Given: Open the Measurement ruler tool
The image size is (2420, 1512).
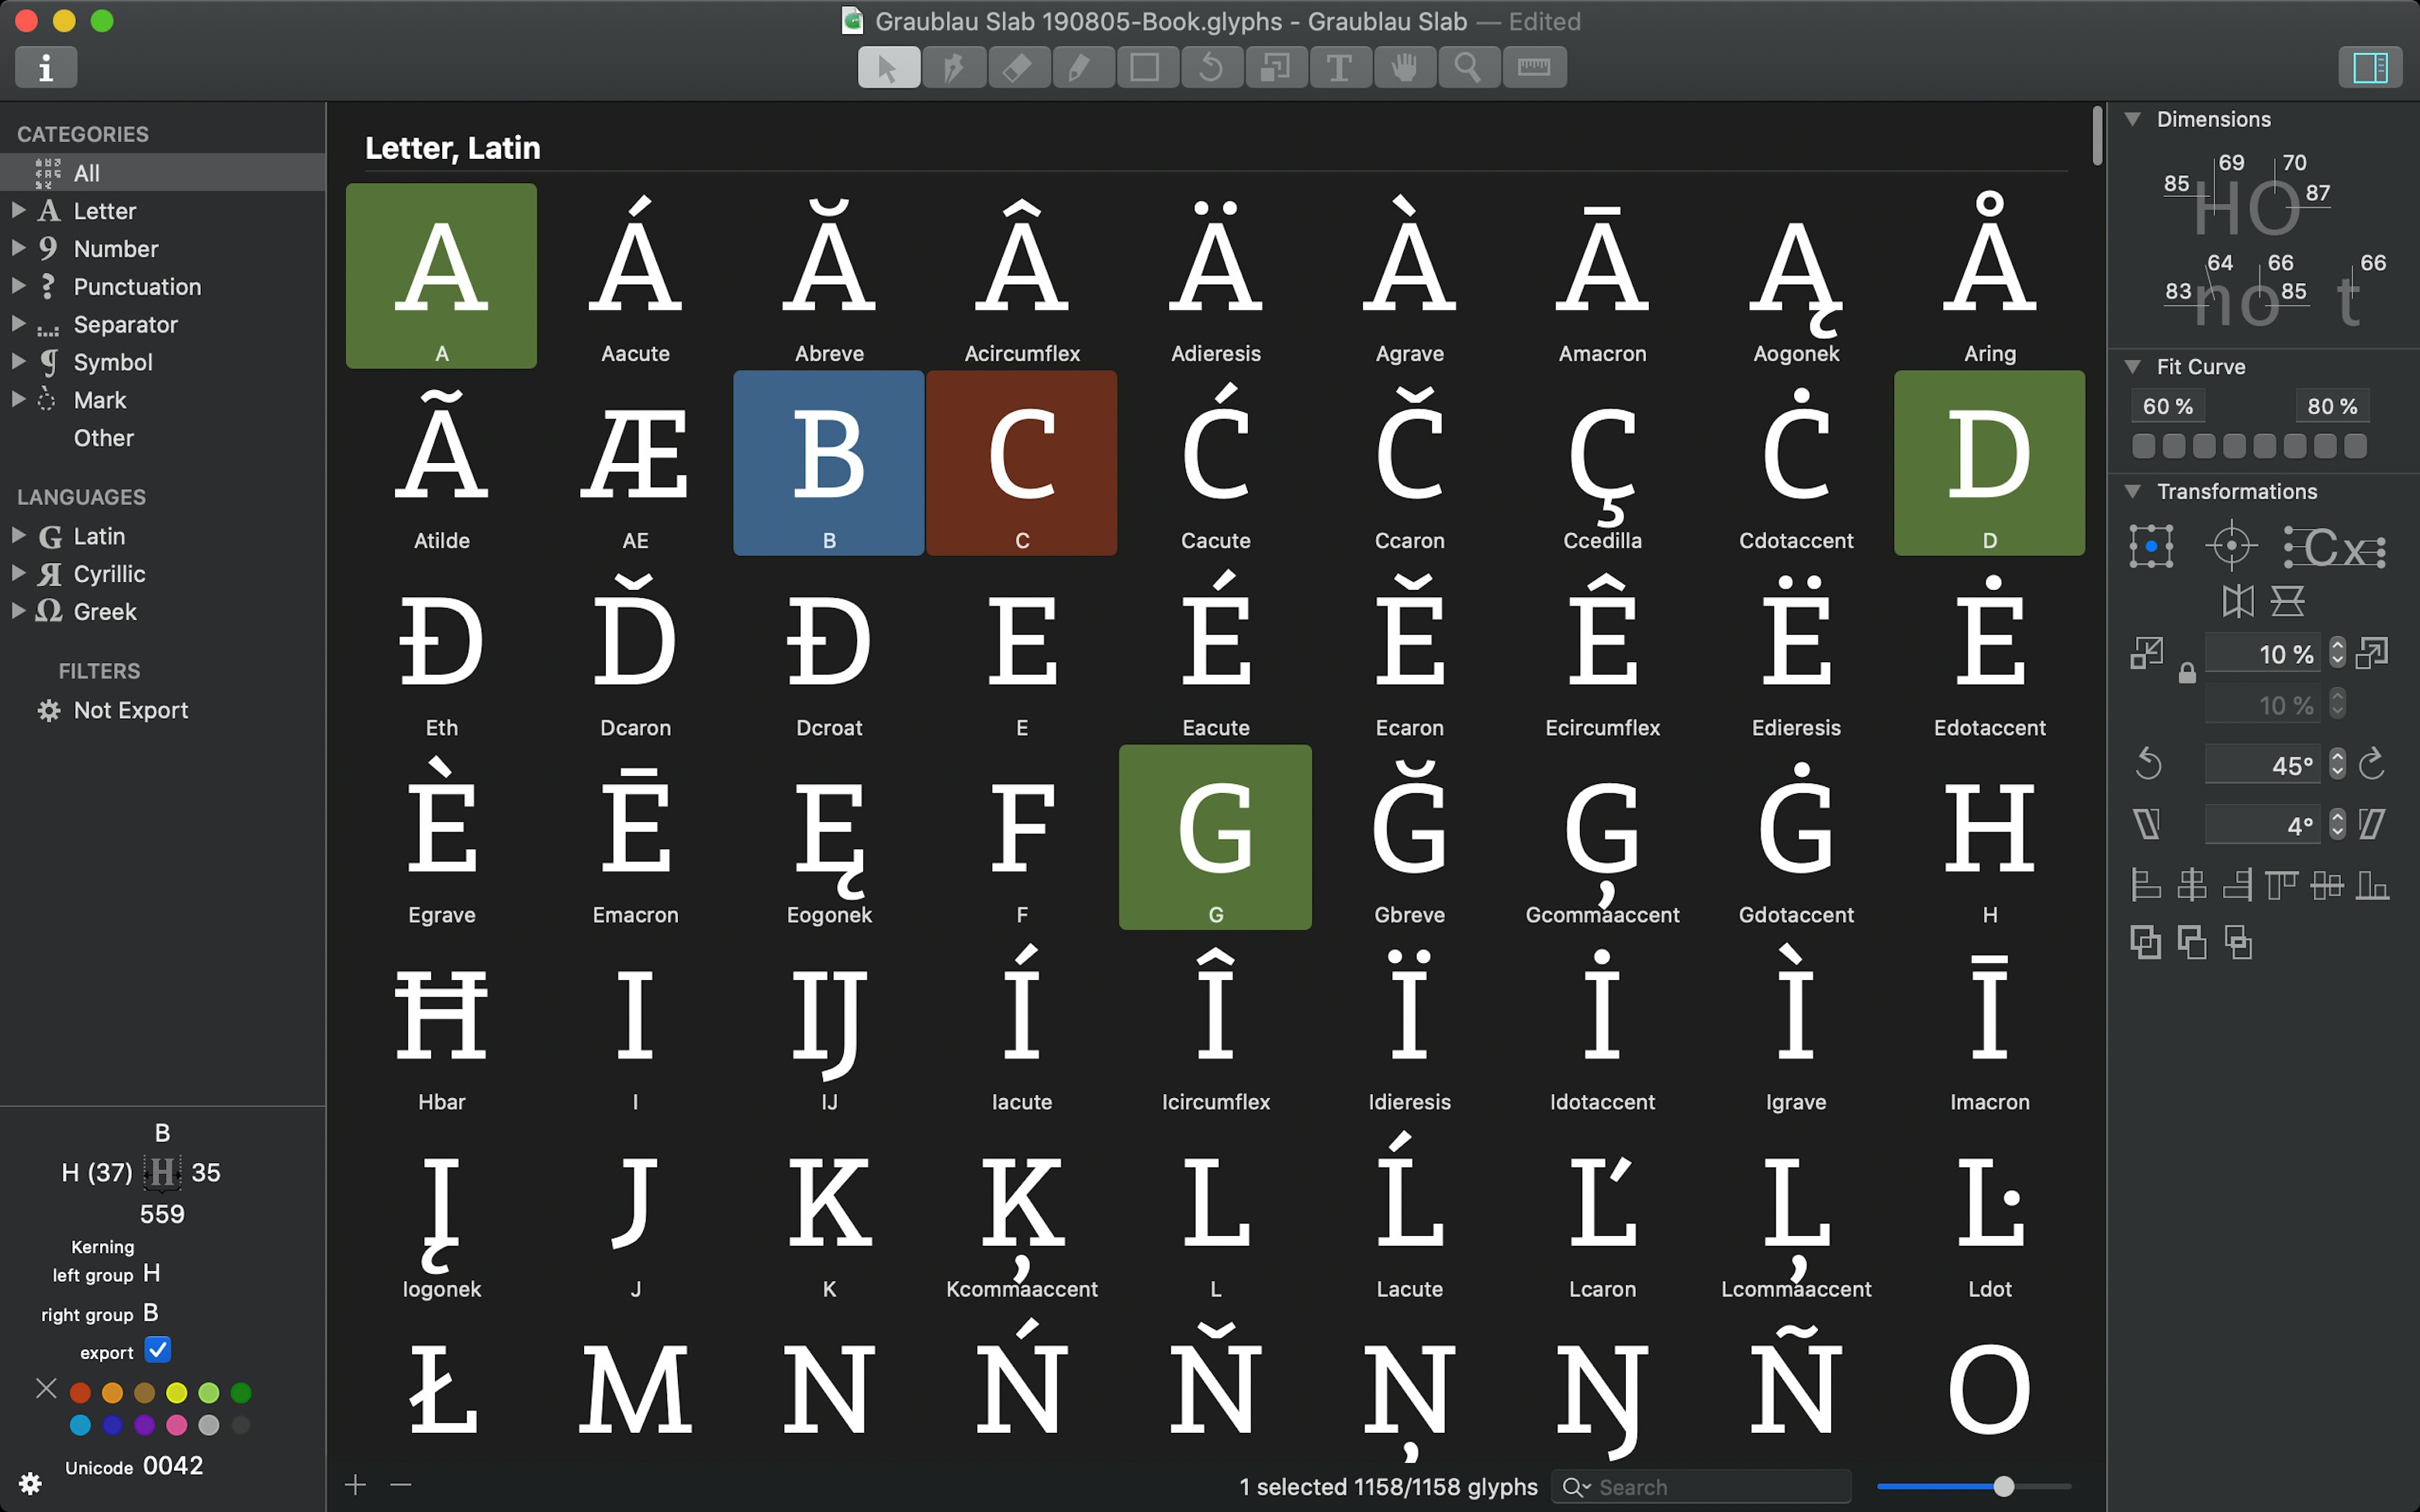Looking at the screenshot, I should (x=1534, y=67).
